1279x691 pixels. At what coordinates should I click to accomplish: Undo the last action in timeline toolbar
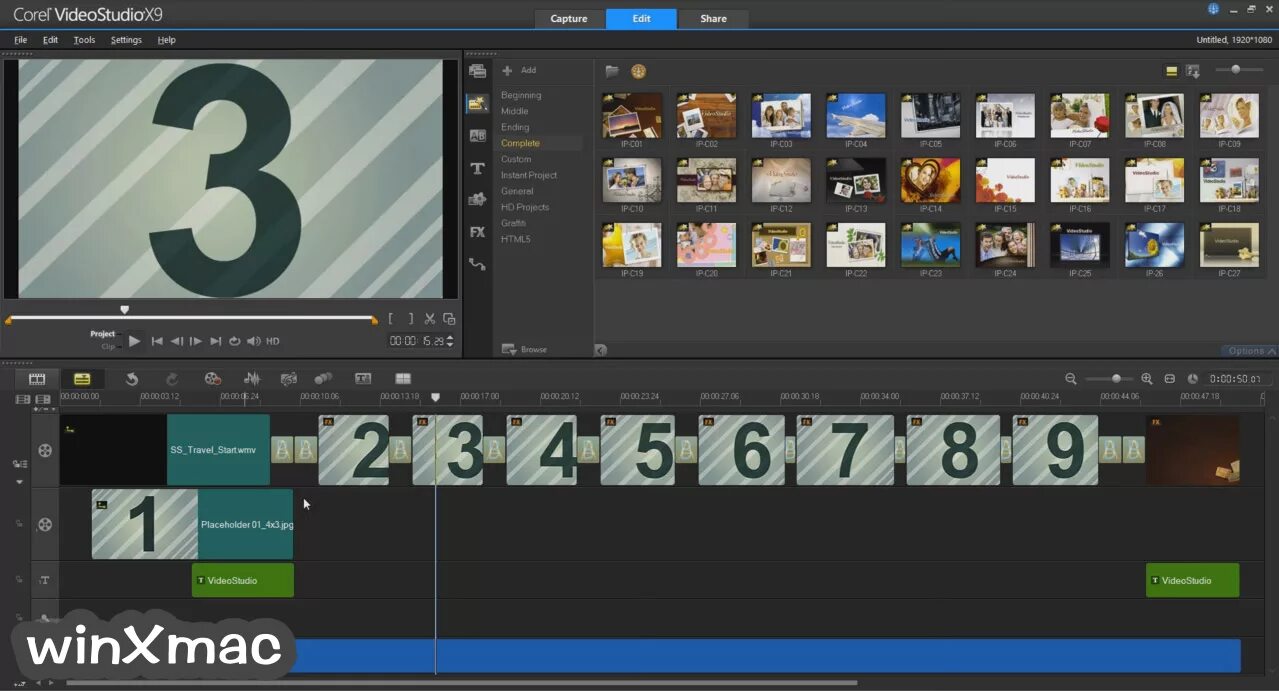[x=131, y=379]
